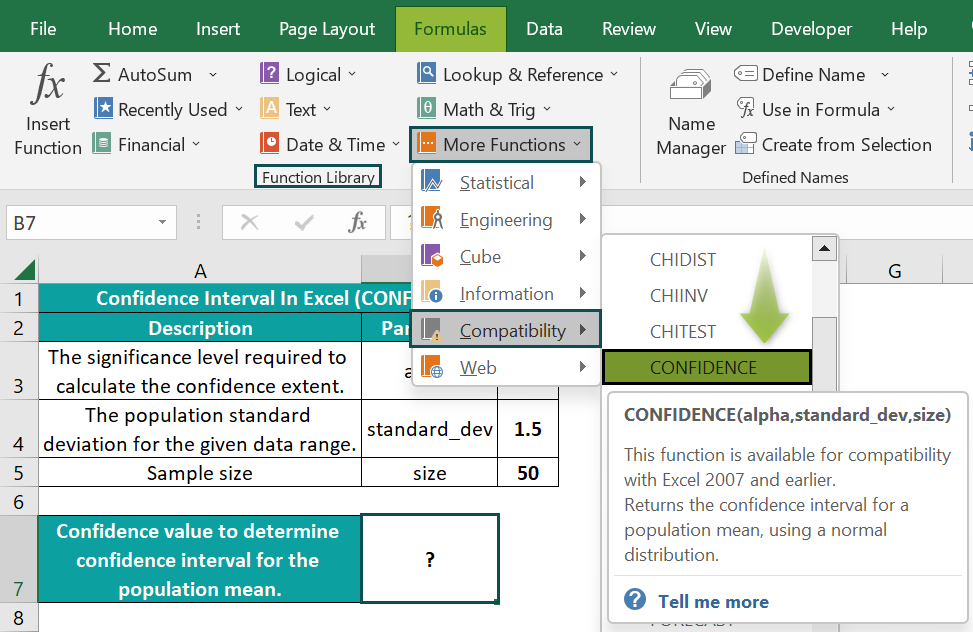Expand the Logical dropdown arrow

[x=352, y=74]
